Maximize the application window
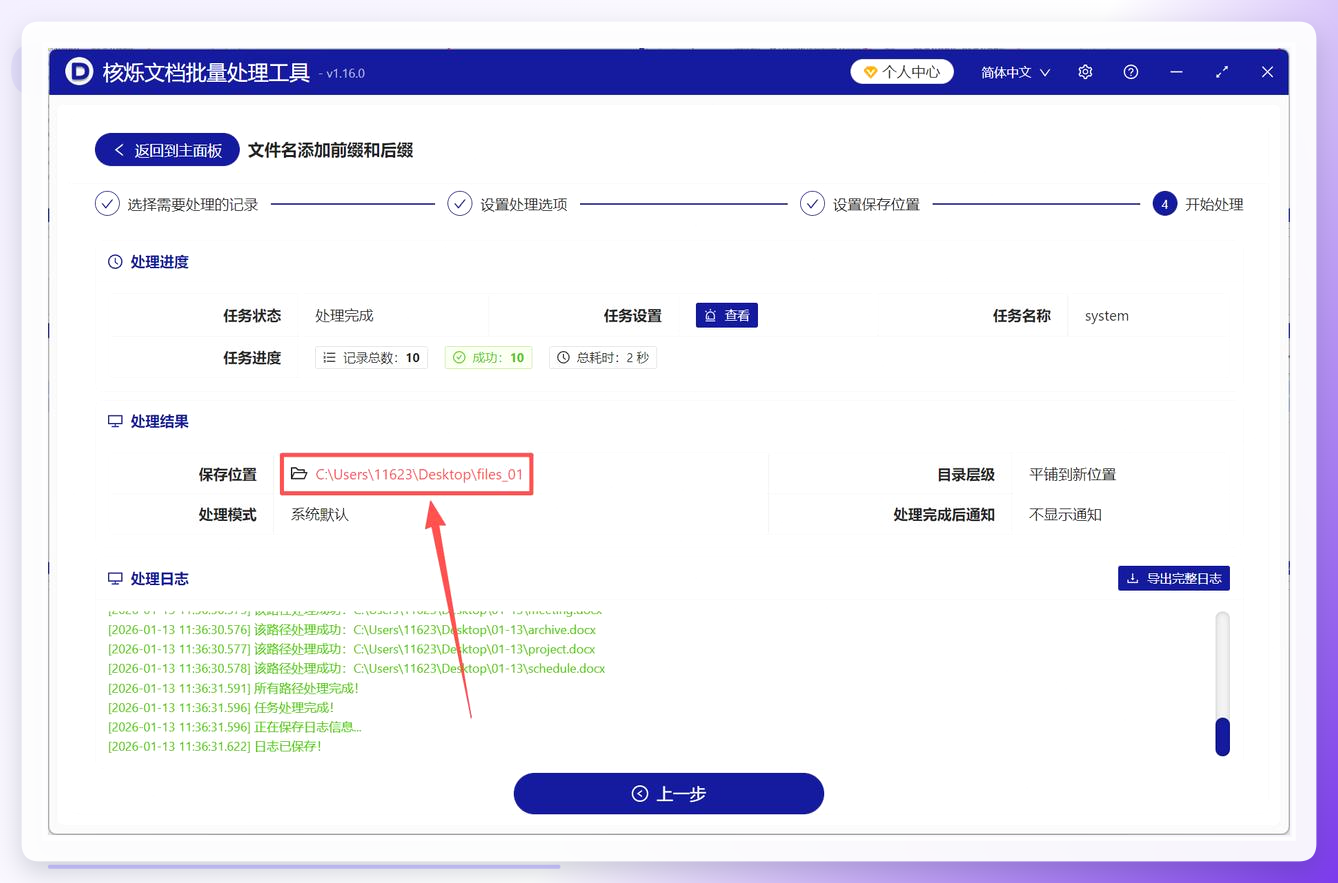The image size is (1338, 883). (1222, 72)
